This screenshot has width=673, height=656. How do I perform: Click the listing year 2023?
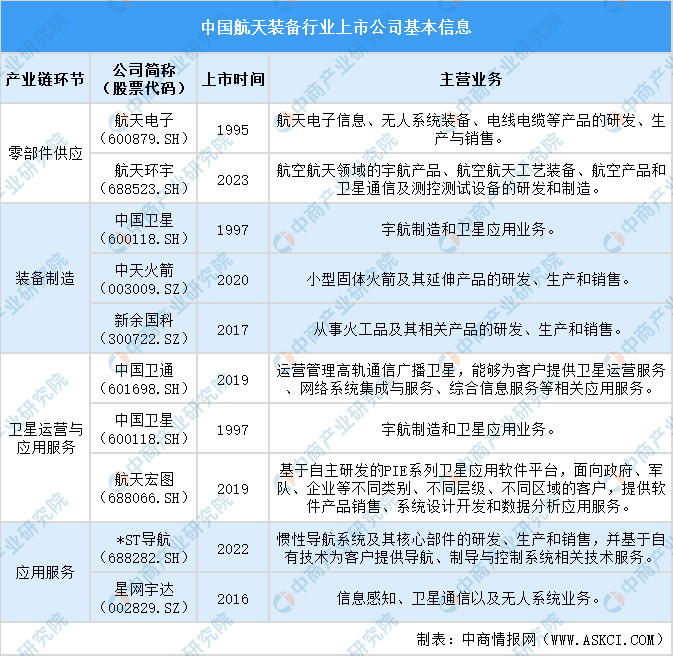tap(233, 179)
